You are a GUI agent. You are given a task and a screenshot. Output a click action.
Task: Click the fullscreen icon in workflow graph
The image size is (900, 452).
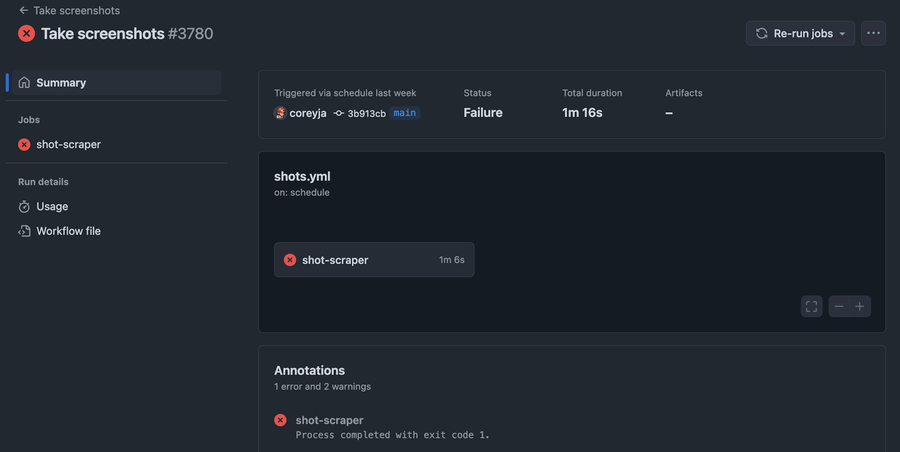[811, 306]
